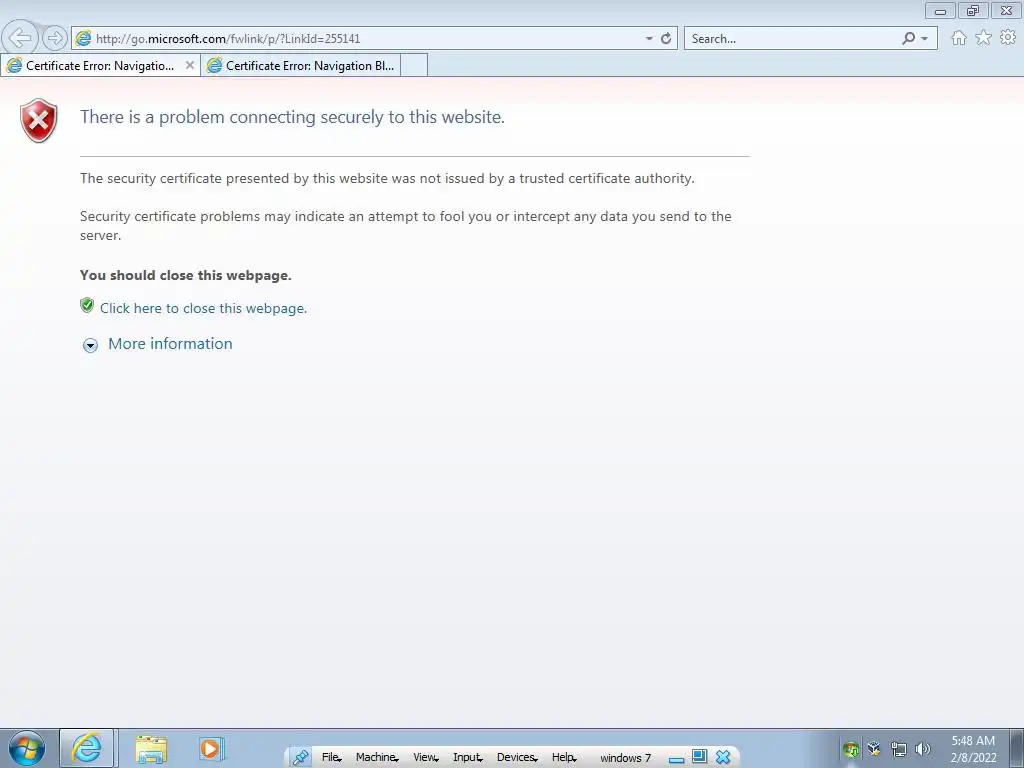Screen dimensions: 1024x768
Task: Open Favorites with the star icon
Action: pyautogui.click(x=983, y=38)
